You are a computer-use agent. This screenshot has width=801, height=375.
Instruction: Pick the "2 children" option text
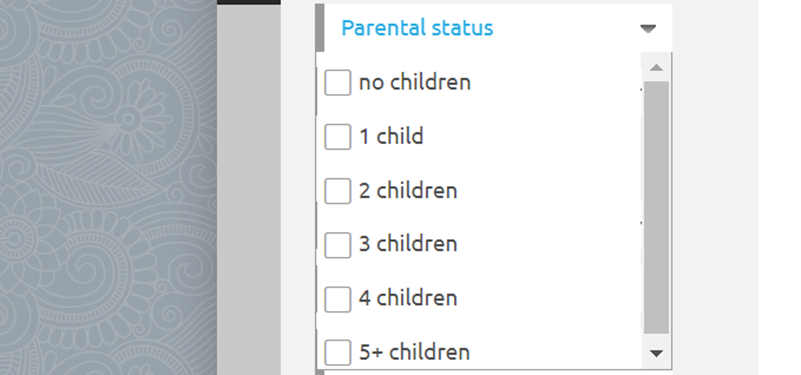(x=408, y=191)
